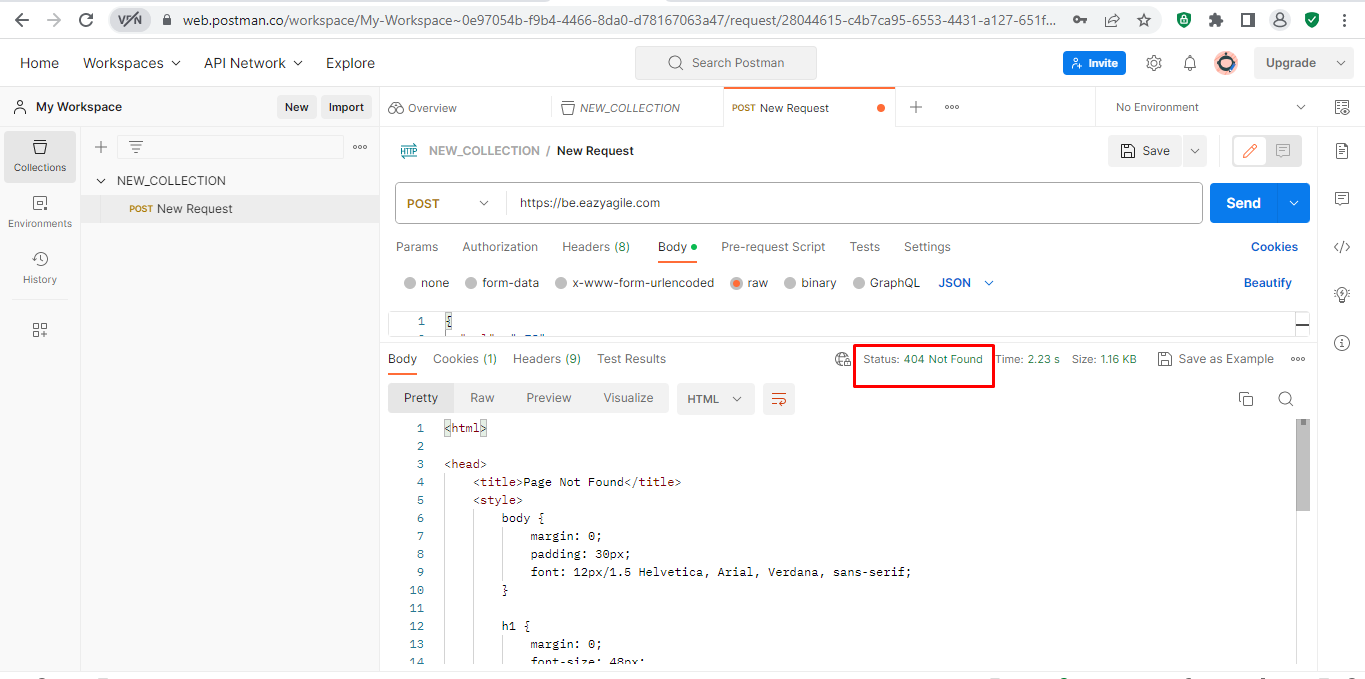
Task: Bookmark page with star icon
Action: pos(1143,20)
